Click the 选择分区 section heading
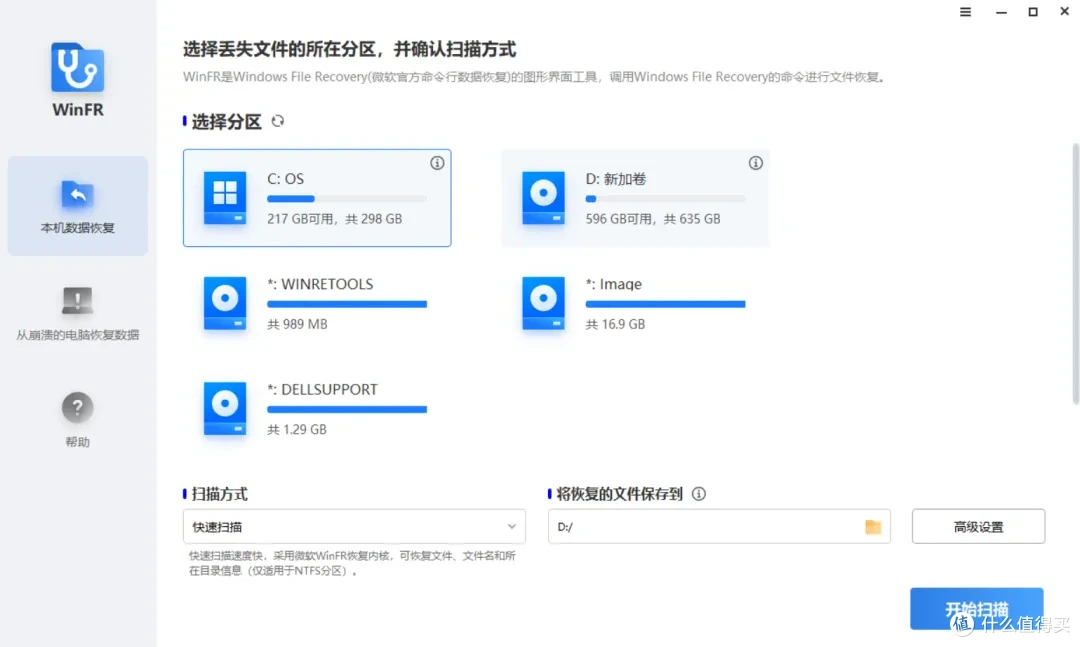 click(x=227, y=122)
